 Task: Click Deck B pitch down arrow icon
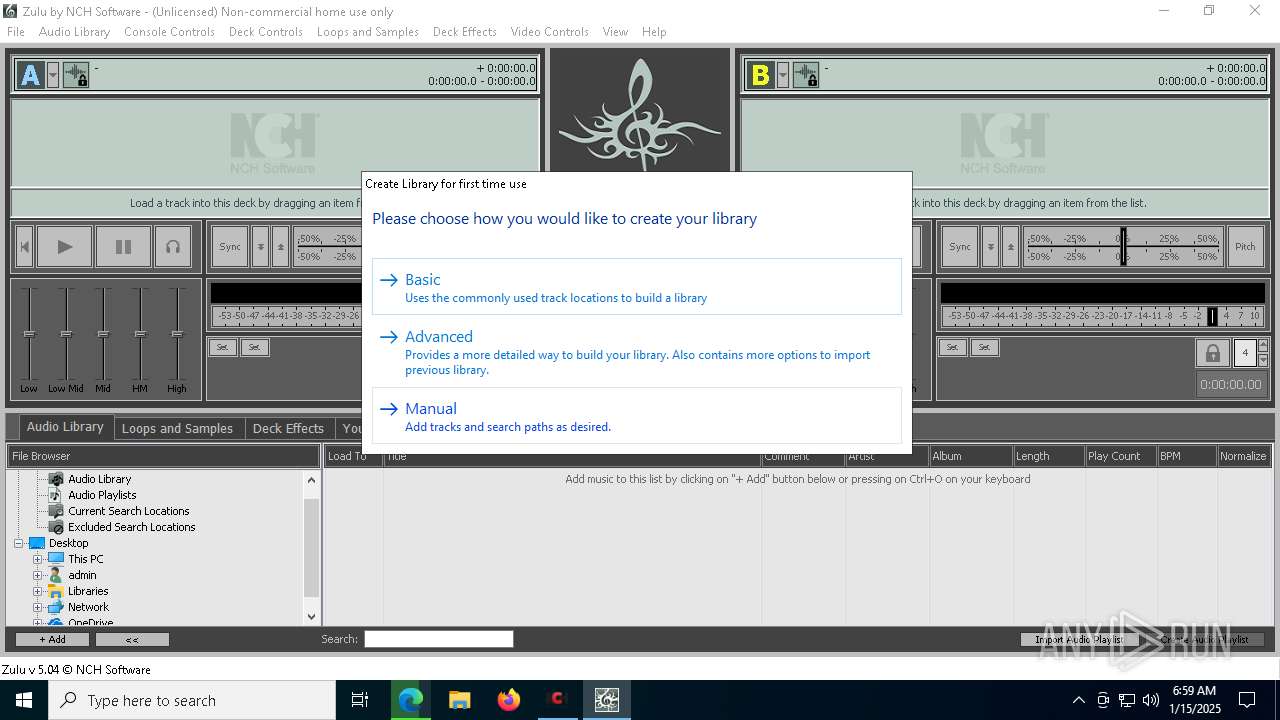click(x=990, y=247)
